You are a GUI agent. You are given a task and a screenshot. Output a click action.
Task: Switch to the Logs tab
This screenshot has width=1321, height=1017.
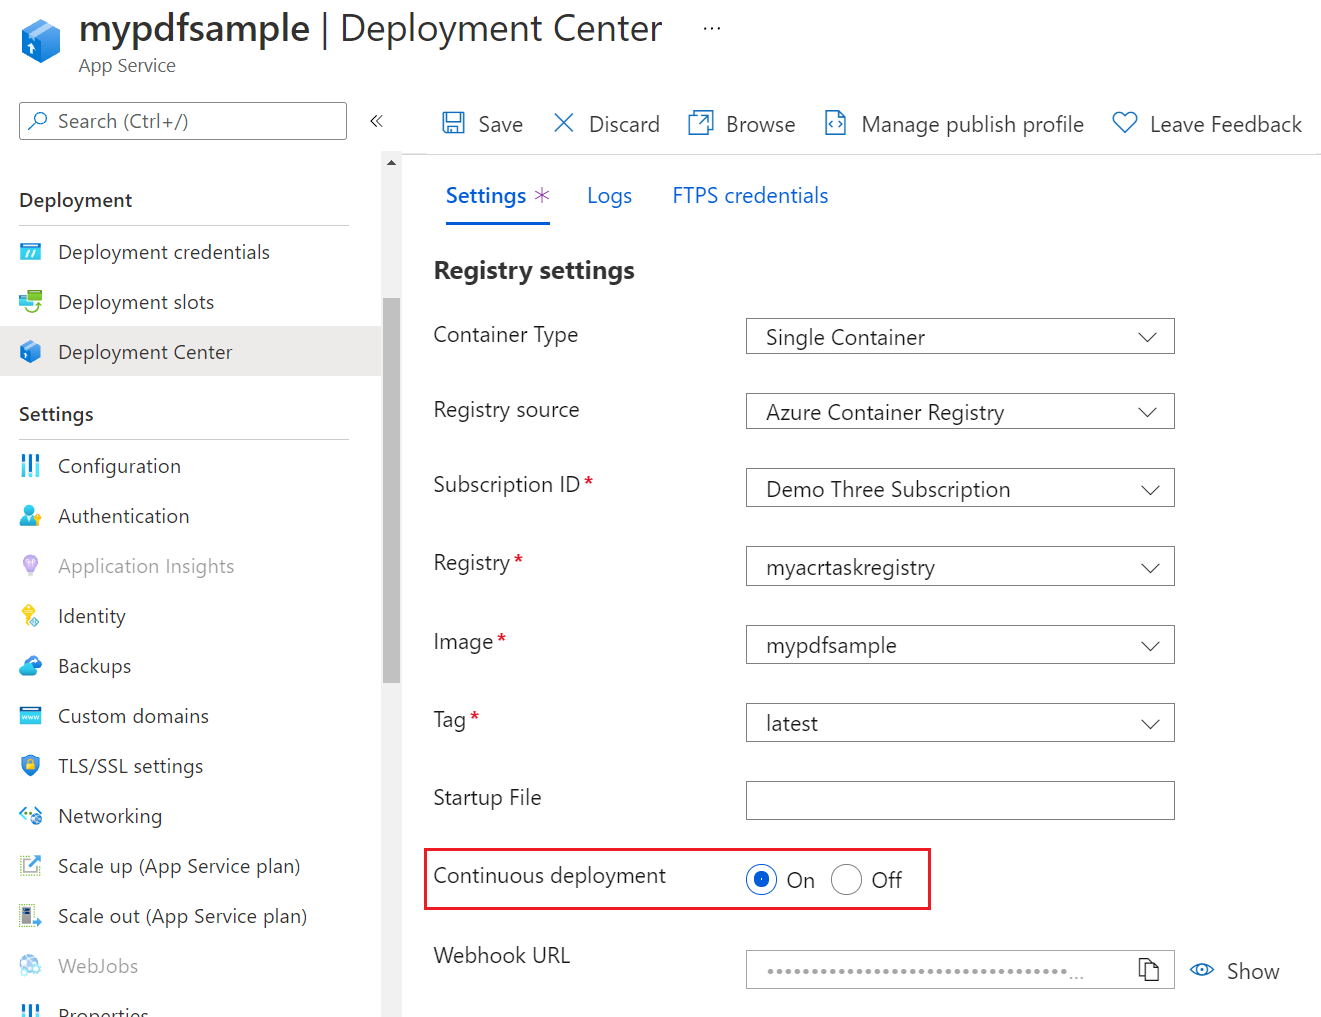[609, 196]
